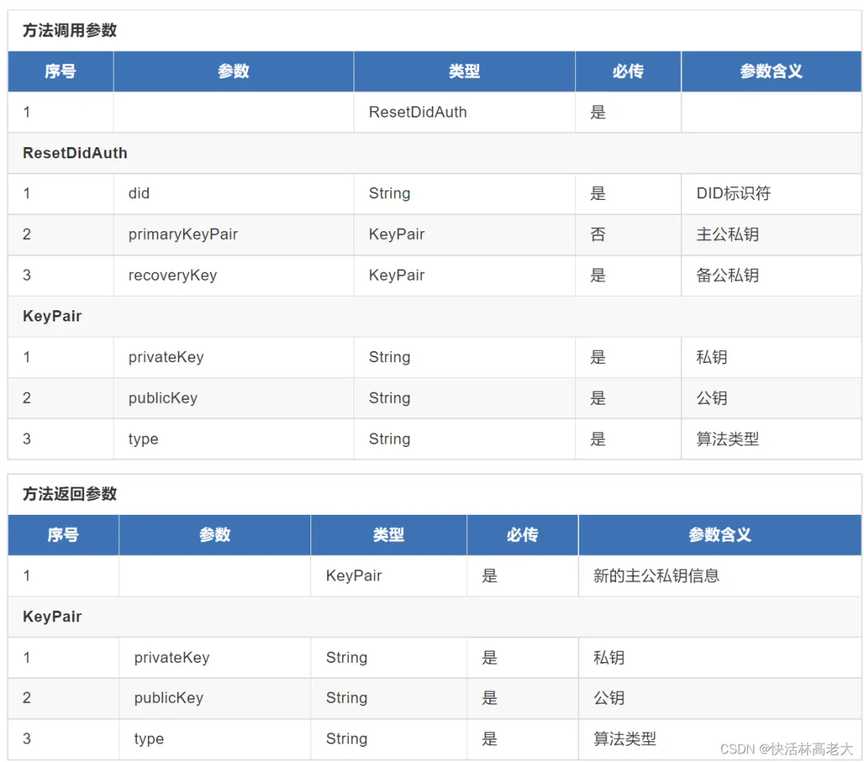Click '公钥' meaning in 方法调用参数 table
This screenshot has height=762, width=864.
coord(711,398)
